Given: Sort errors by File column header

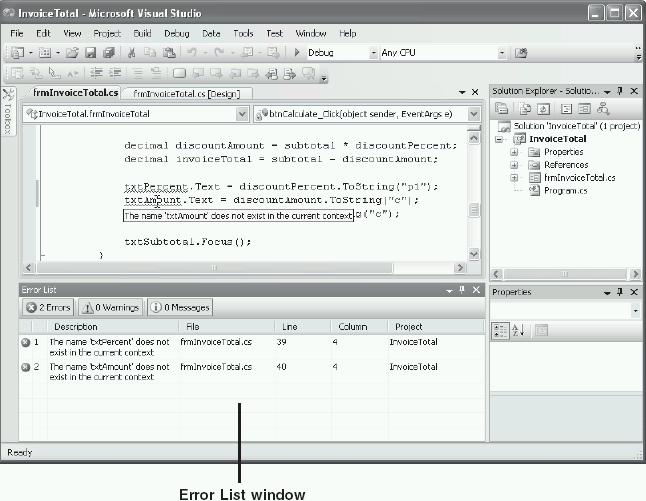Looking at the screenshot, I should 227,327.
